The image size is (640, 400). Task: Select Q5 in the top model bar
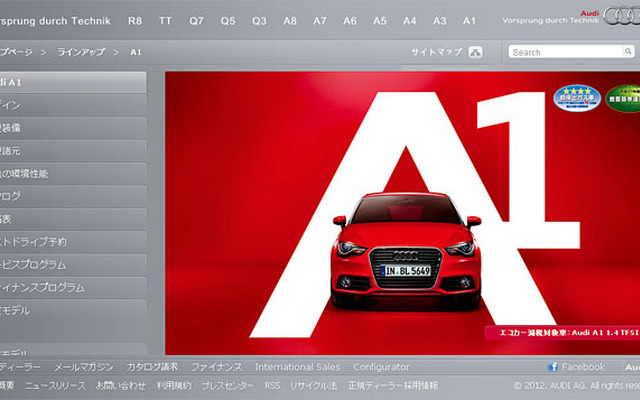(228, 21)
